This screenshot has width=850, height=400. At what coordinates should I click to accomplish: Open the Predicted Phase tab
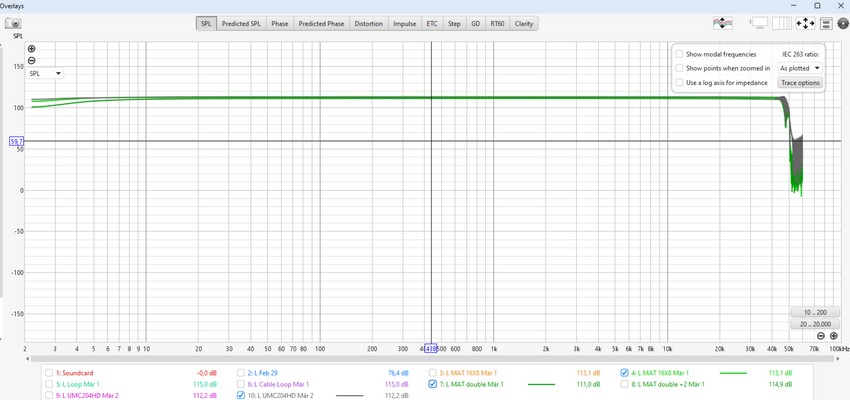click(321, 24)
